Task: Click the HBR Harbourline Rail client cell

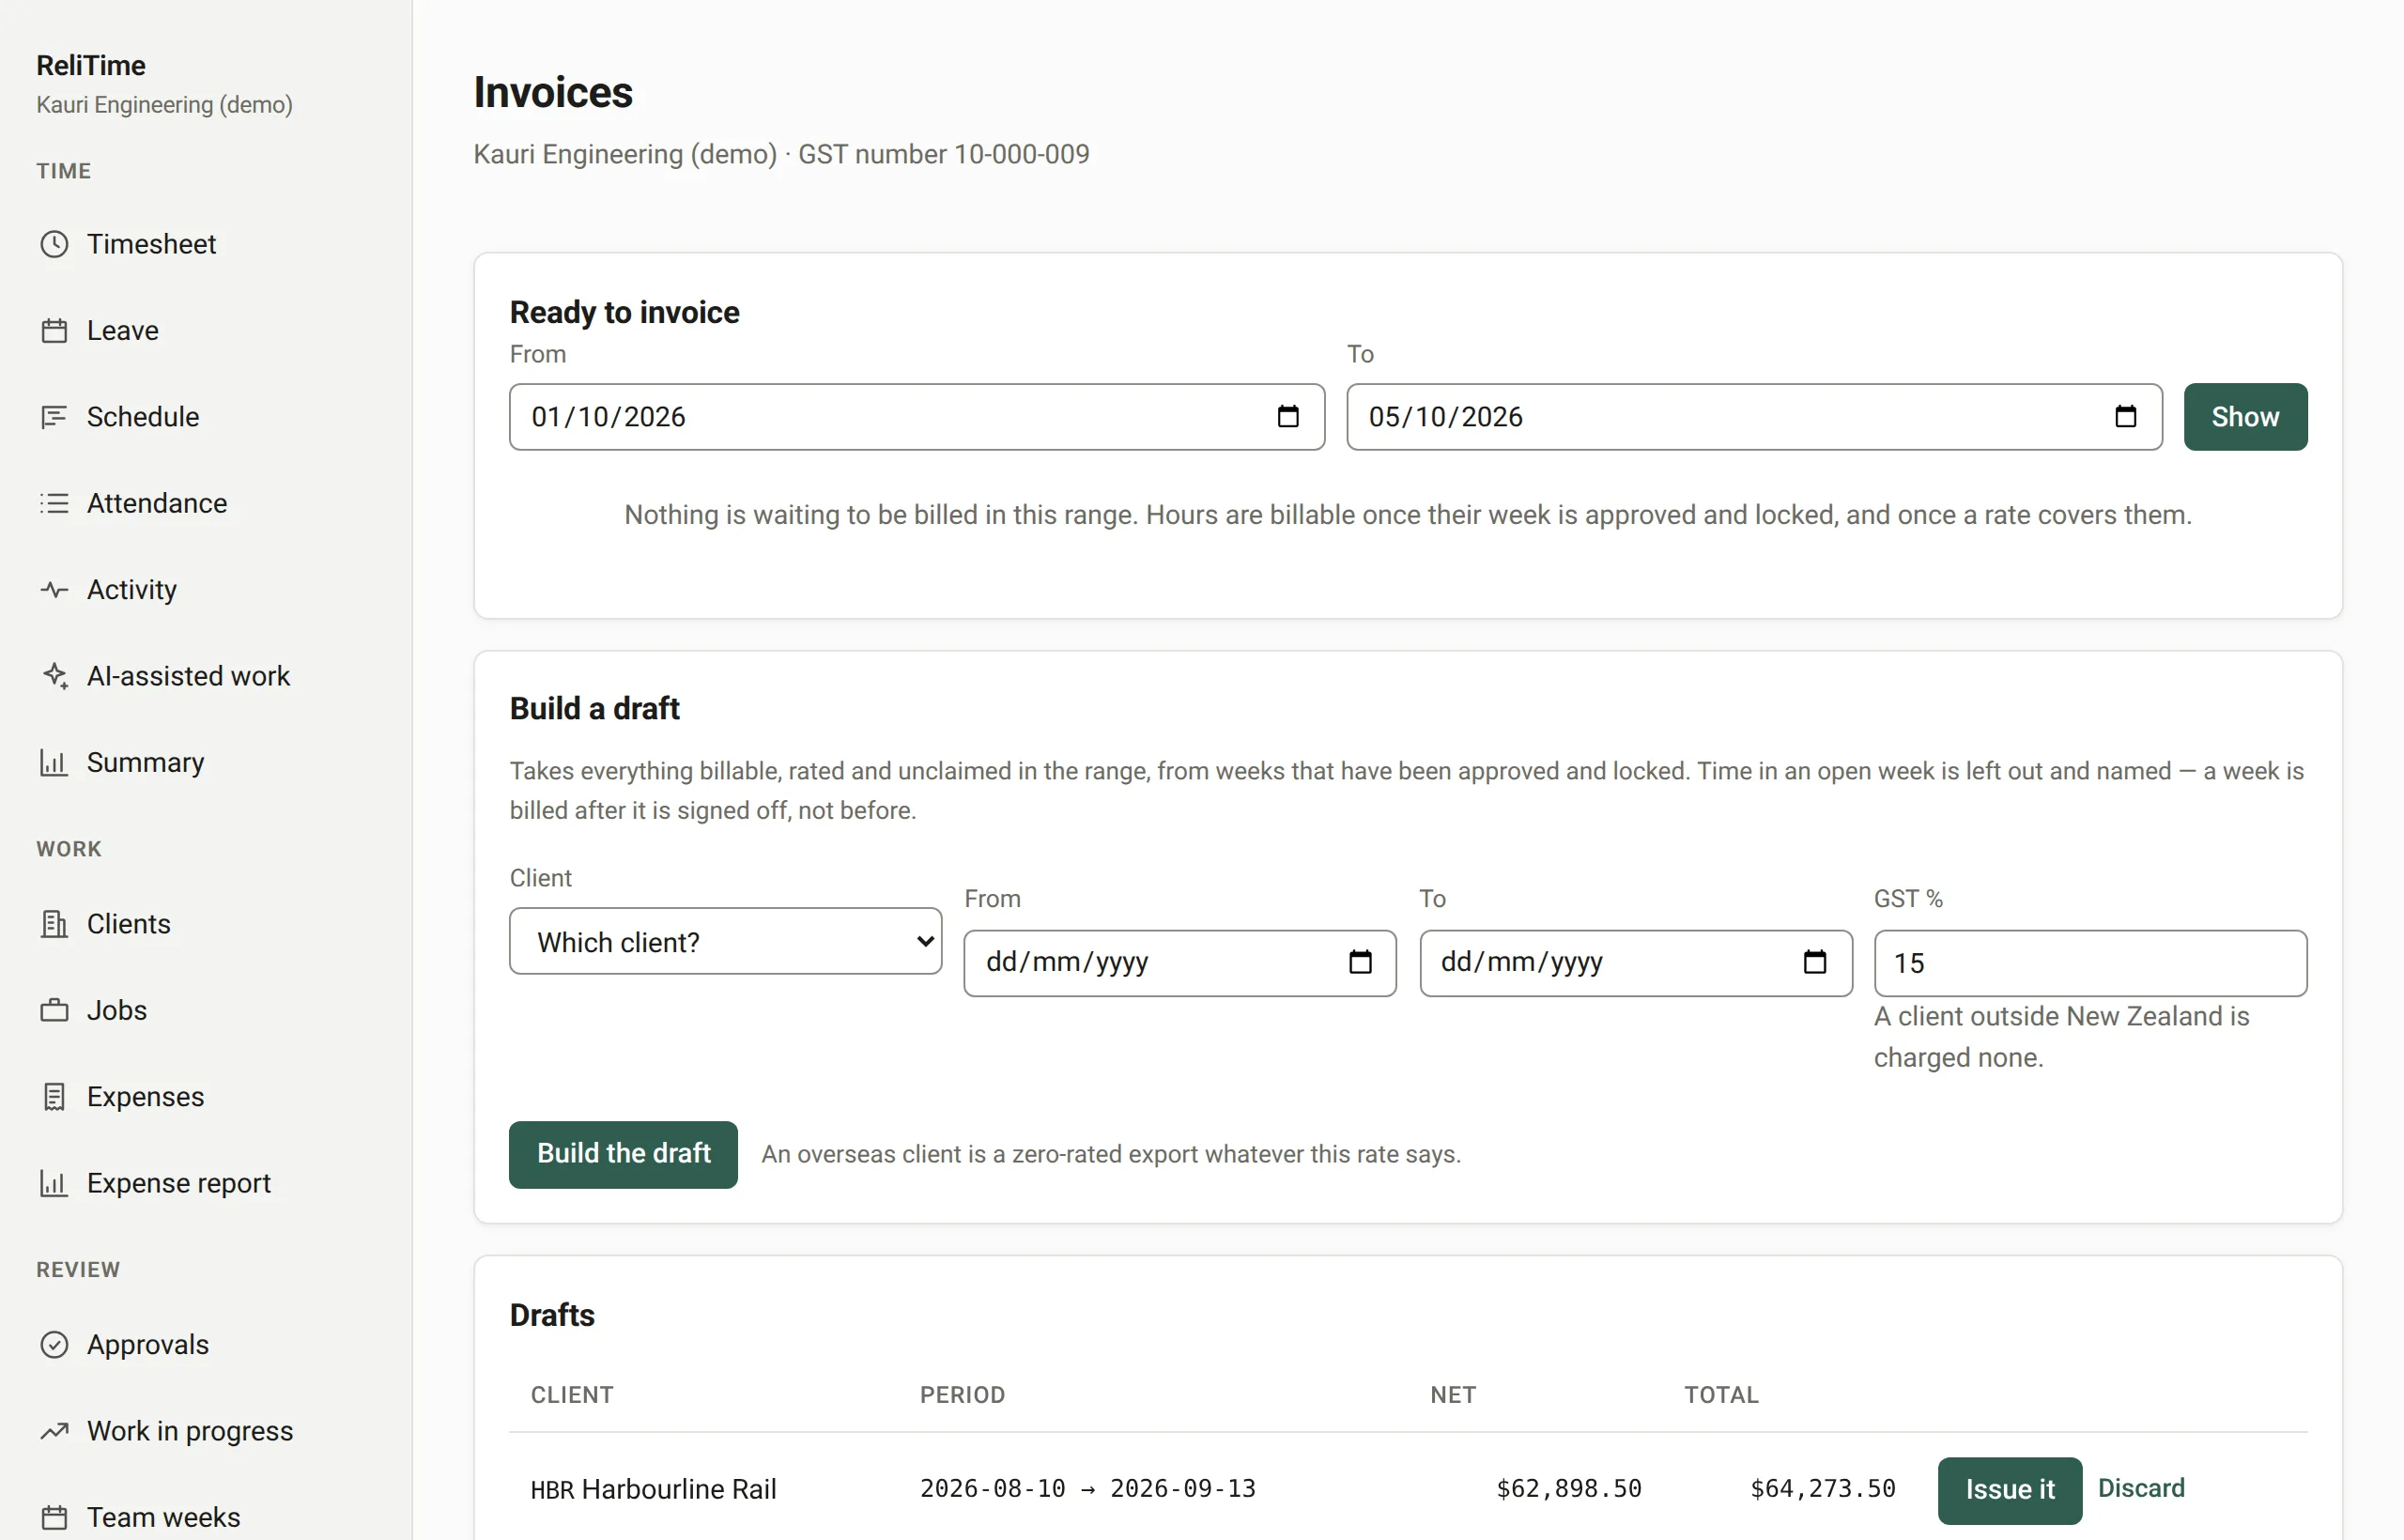Action: [x=653, y=1490]
